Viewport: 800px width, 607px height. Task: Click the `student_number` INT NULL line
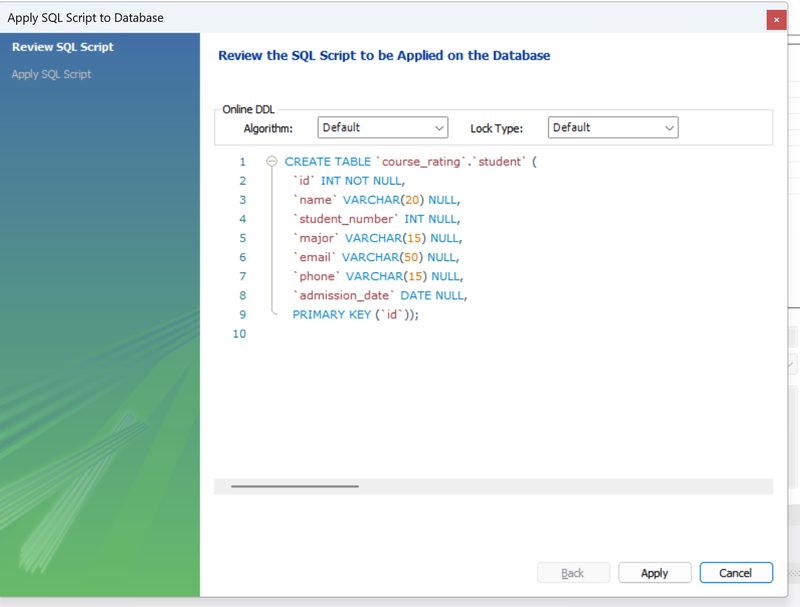point(376,219)
